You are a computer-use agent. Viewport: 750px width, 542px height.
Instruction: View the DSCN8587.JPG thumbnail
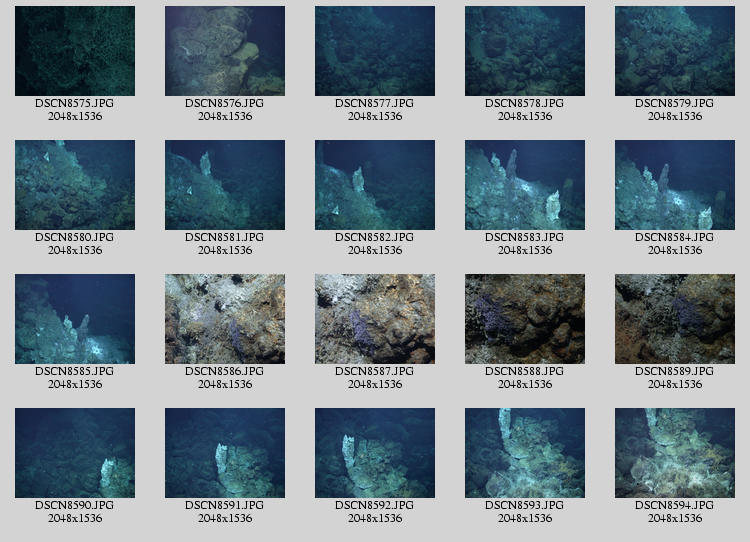point(375,319)
